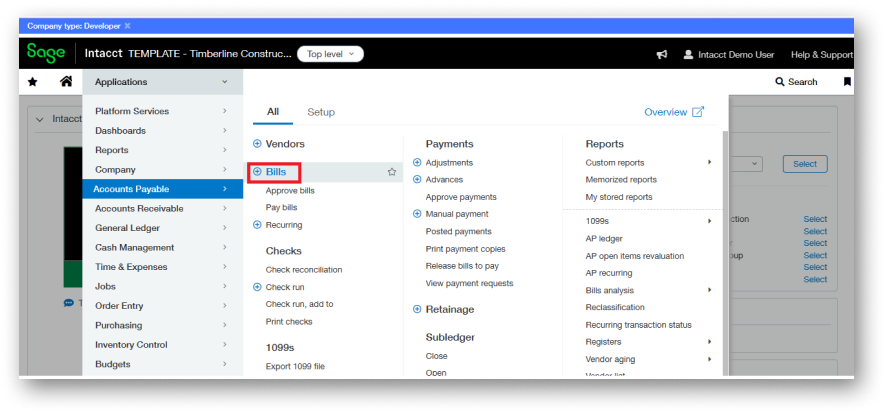885x413 pixels.
Task: Open My stored reports
Action: (x=619, y=197)
